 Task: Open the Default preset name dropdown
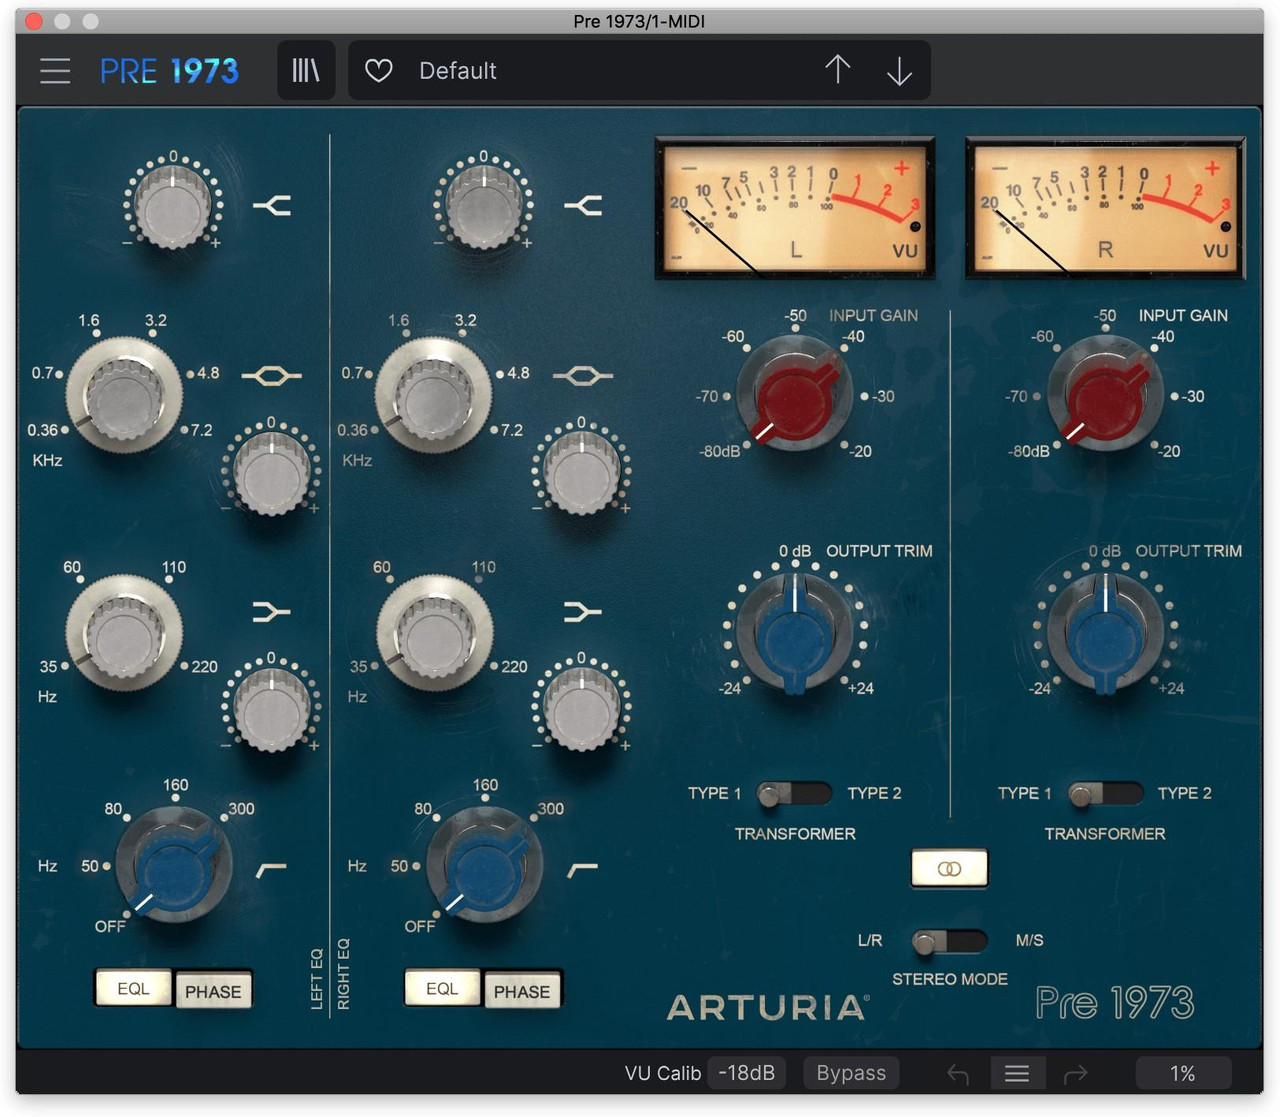pos(458,71)
